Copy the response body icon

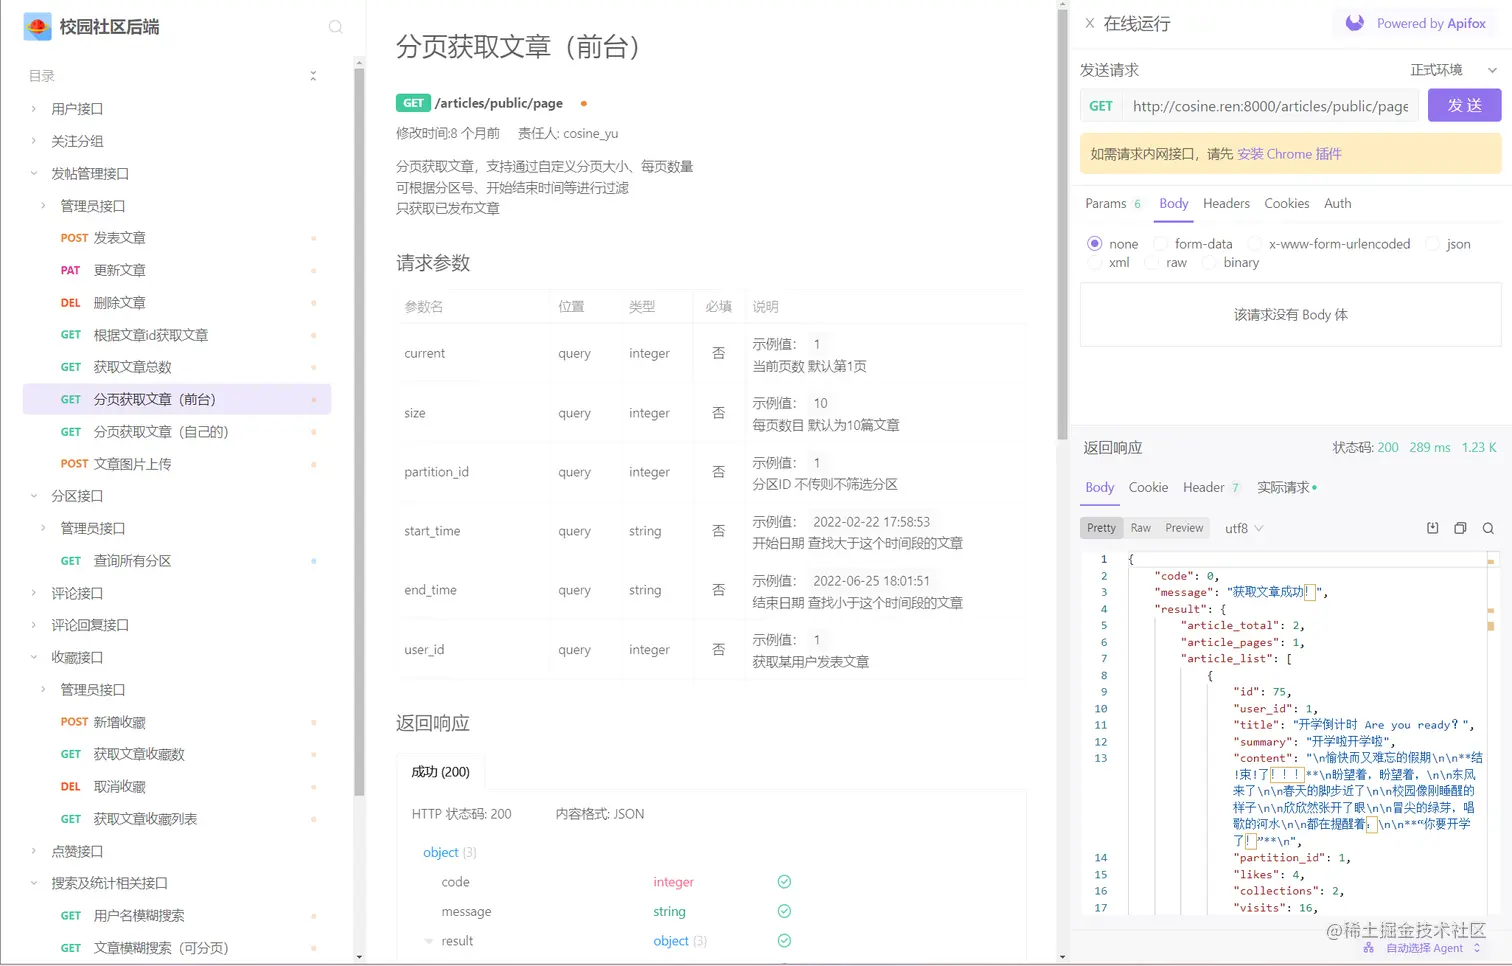point(1460,528)
